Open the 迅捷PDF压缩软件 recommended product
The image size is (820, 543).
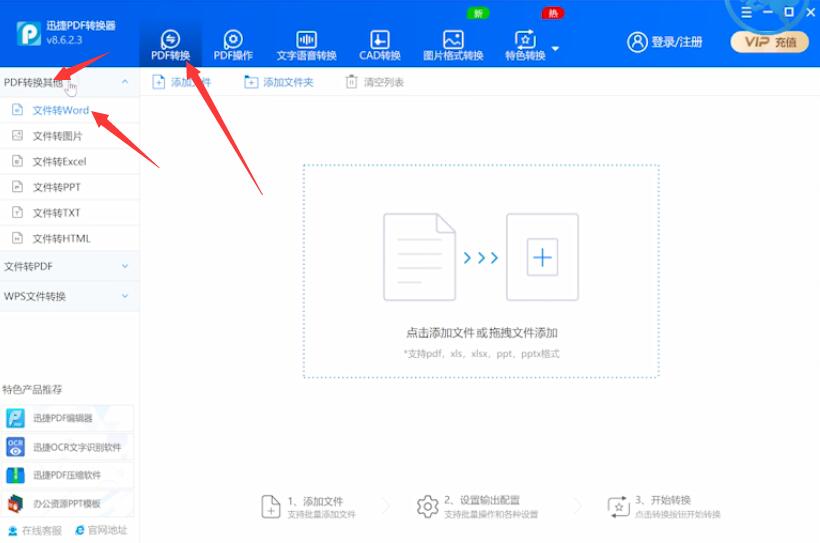67,475
